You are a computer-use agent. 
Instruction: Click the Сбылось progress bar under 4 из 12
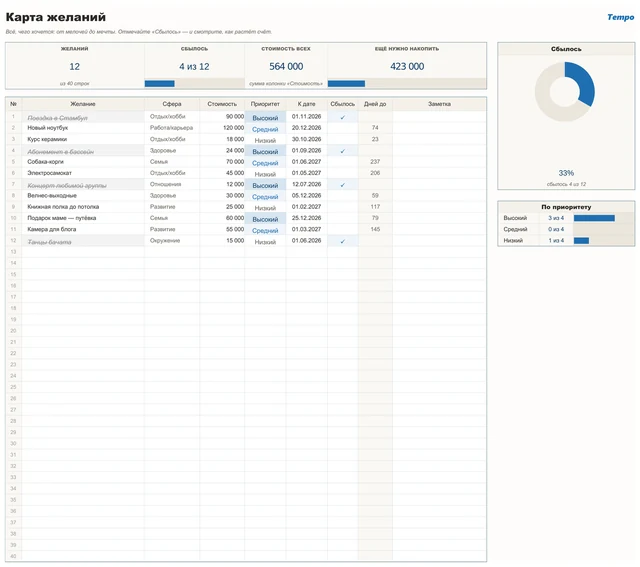(x=194, y=83)
